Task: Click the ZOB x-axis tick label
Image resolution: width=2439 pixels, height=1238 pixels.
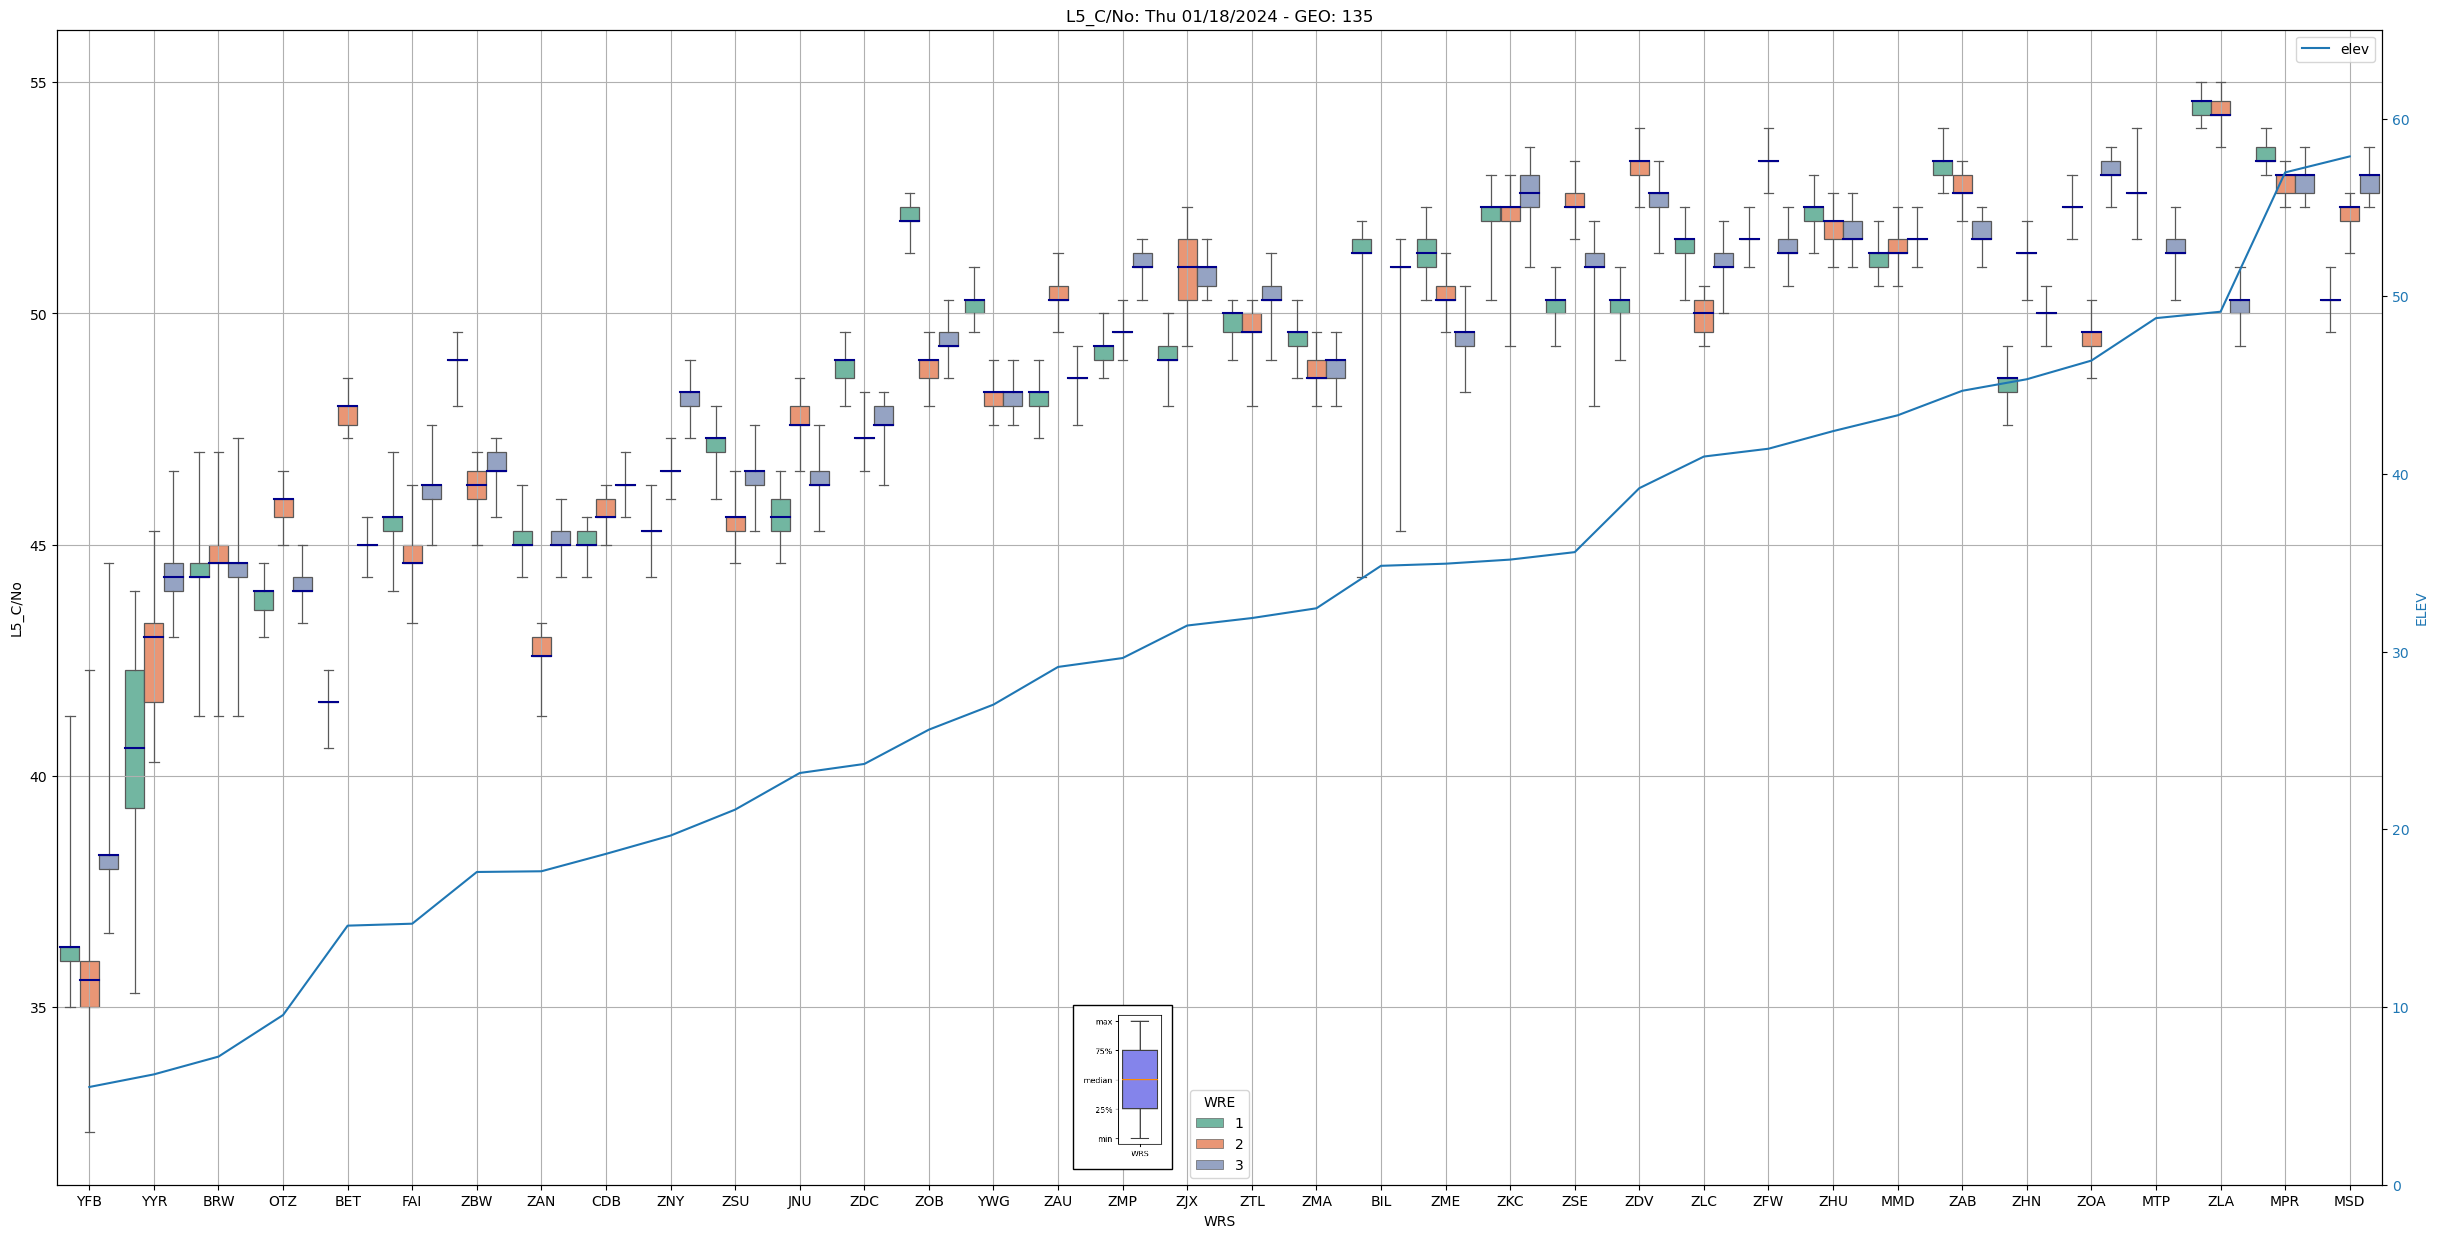Action: pyautogui.click(x=928, y=1201)
